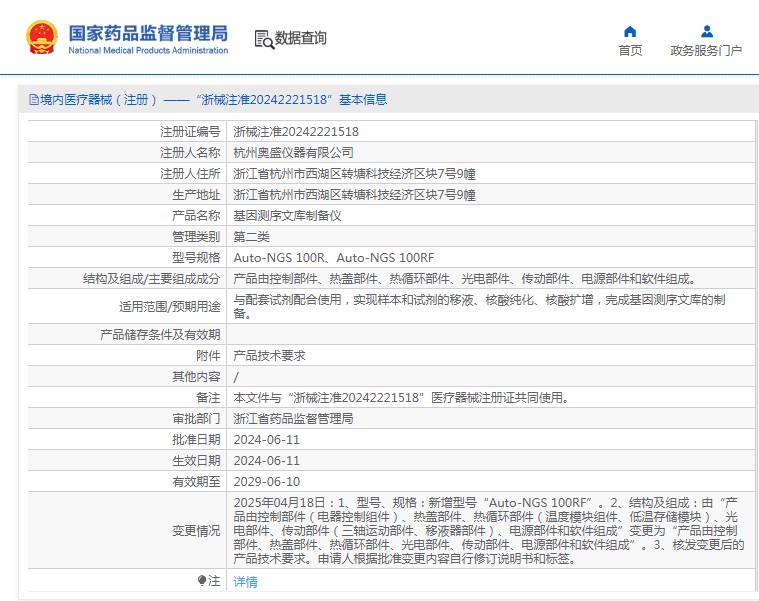Screen dimensions: 759x601
Task: Click the 产品名称 row label
Action: pos(197,215)
